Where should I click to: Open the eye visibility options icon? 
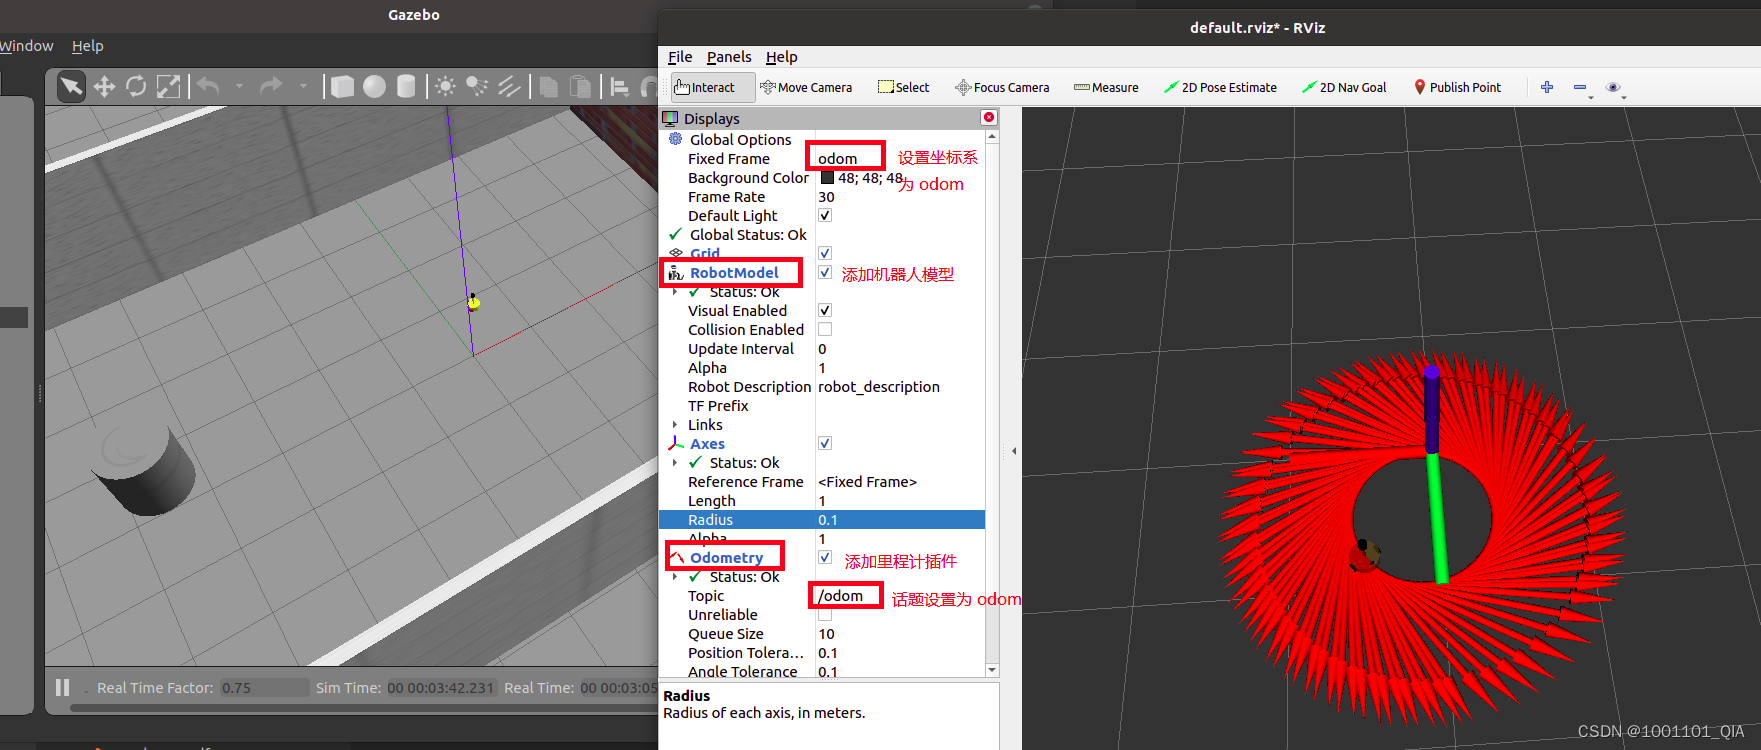(x=1613, y=88)
